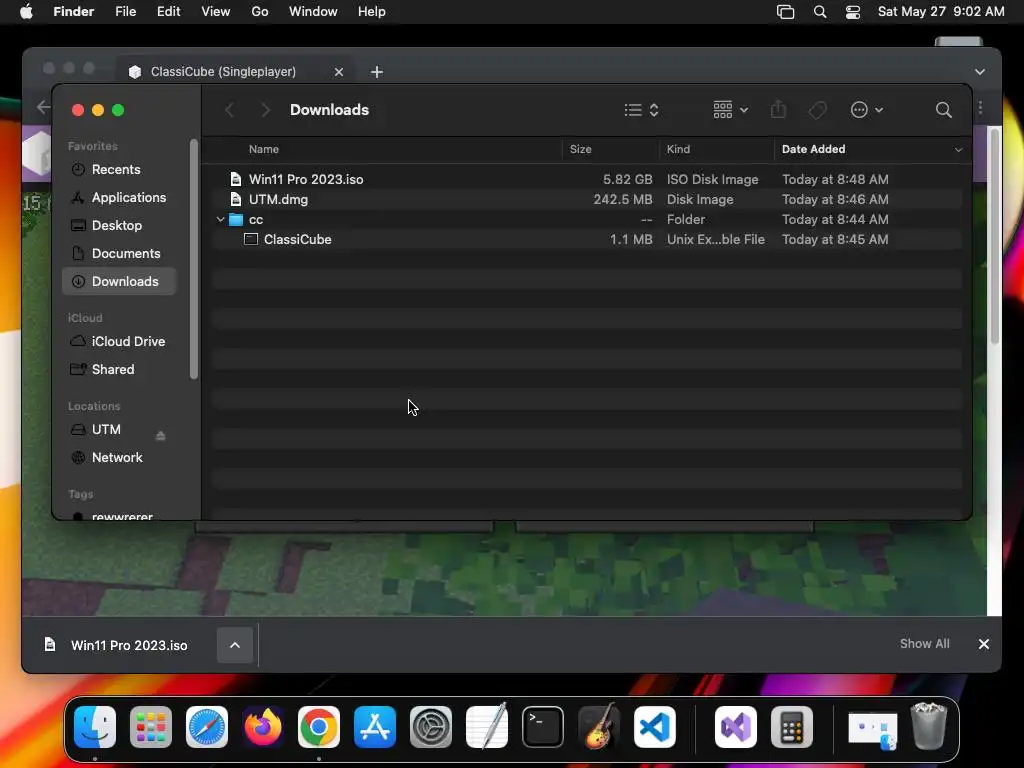Open the group-by options dropdown
The height and width of the screenshot is (768, 1024).
[x=730, y=110]
